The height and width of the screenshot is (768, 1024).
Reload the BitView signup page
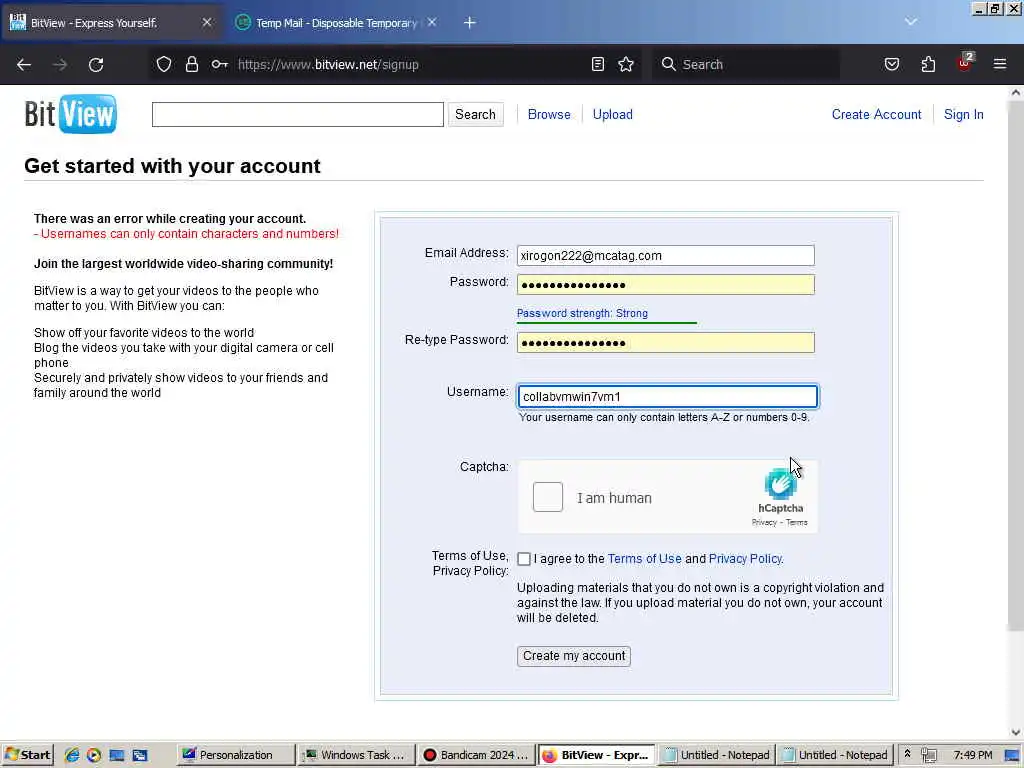(x=96, y=65)
